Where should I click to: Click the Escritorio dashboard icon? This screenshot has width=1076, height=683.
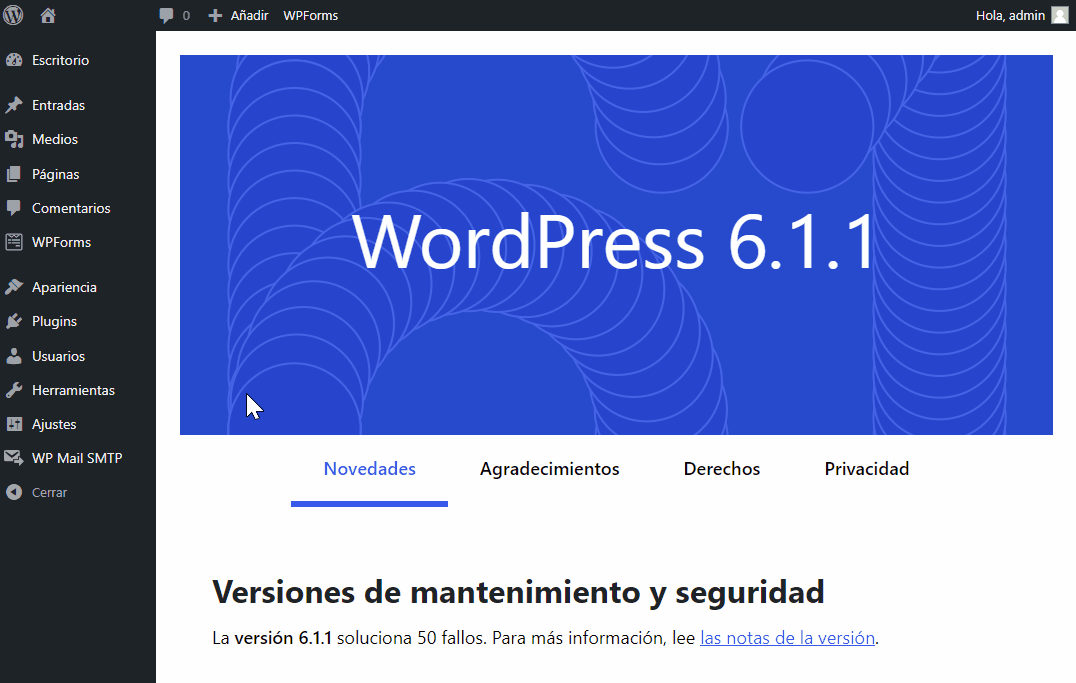click(14, 60)
